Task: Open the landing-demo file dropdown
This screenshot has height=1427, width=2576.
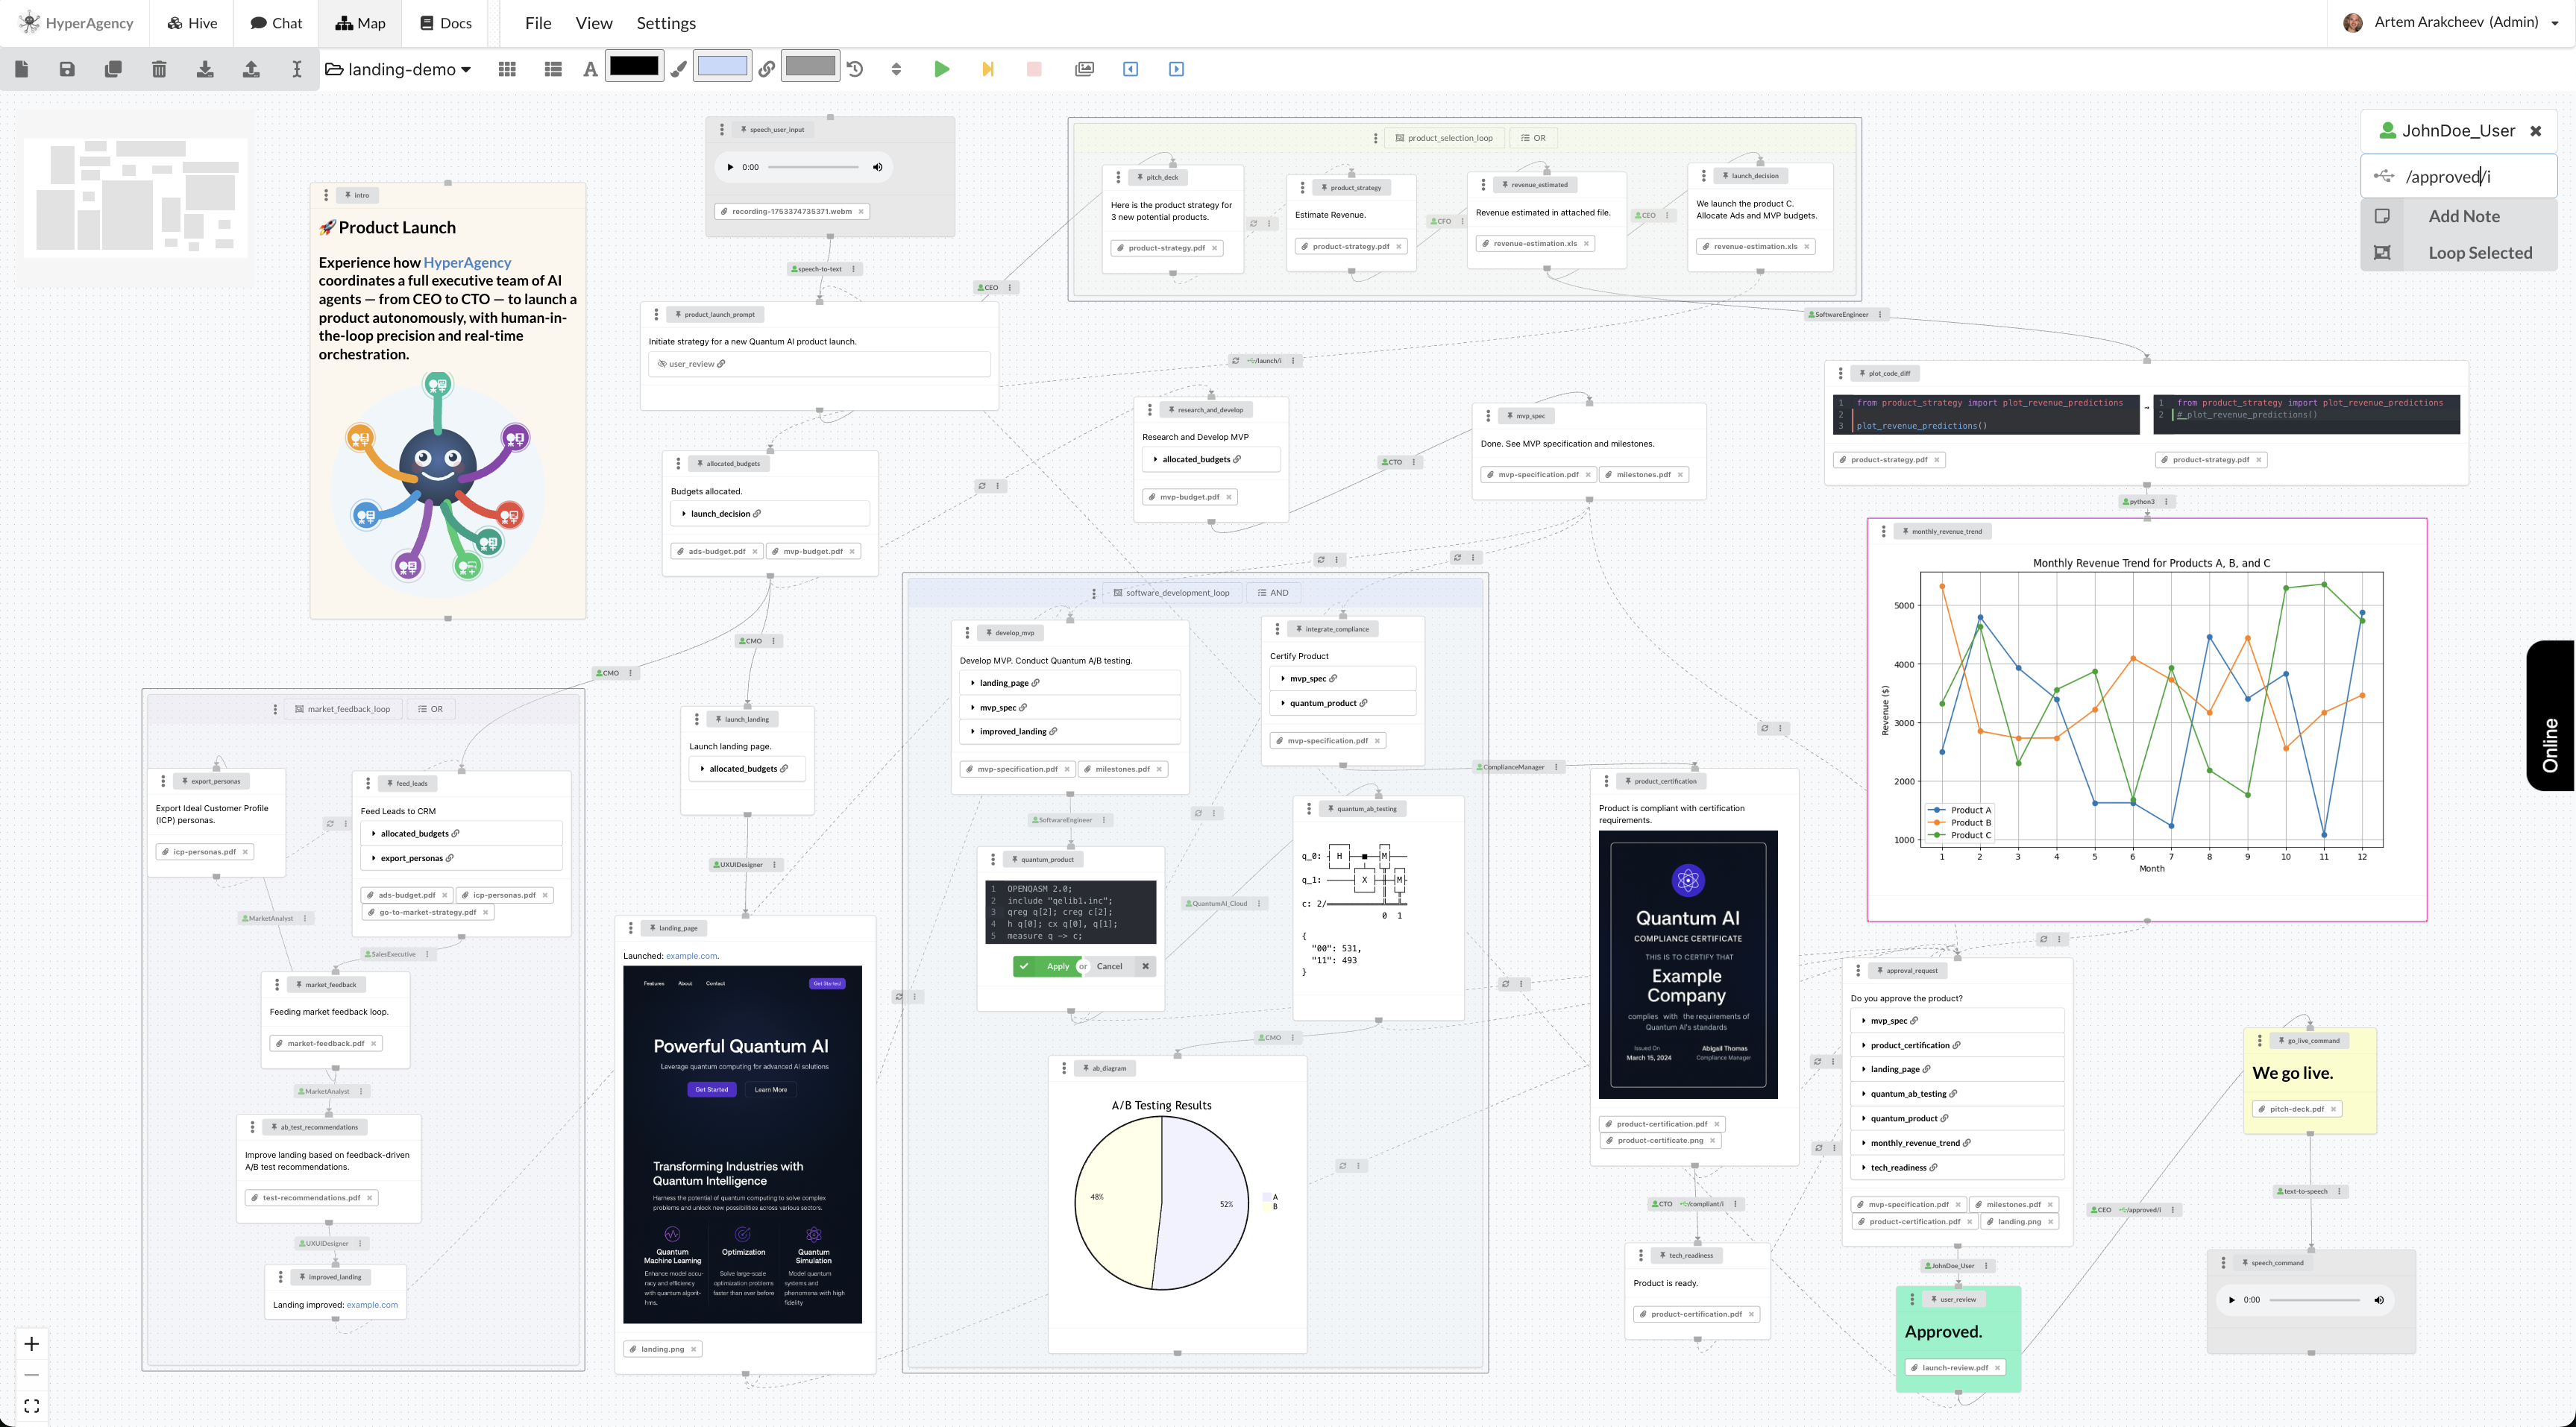Action: (398, 69)
